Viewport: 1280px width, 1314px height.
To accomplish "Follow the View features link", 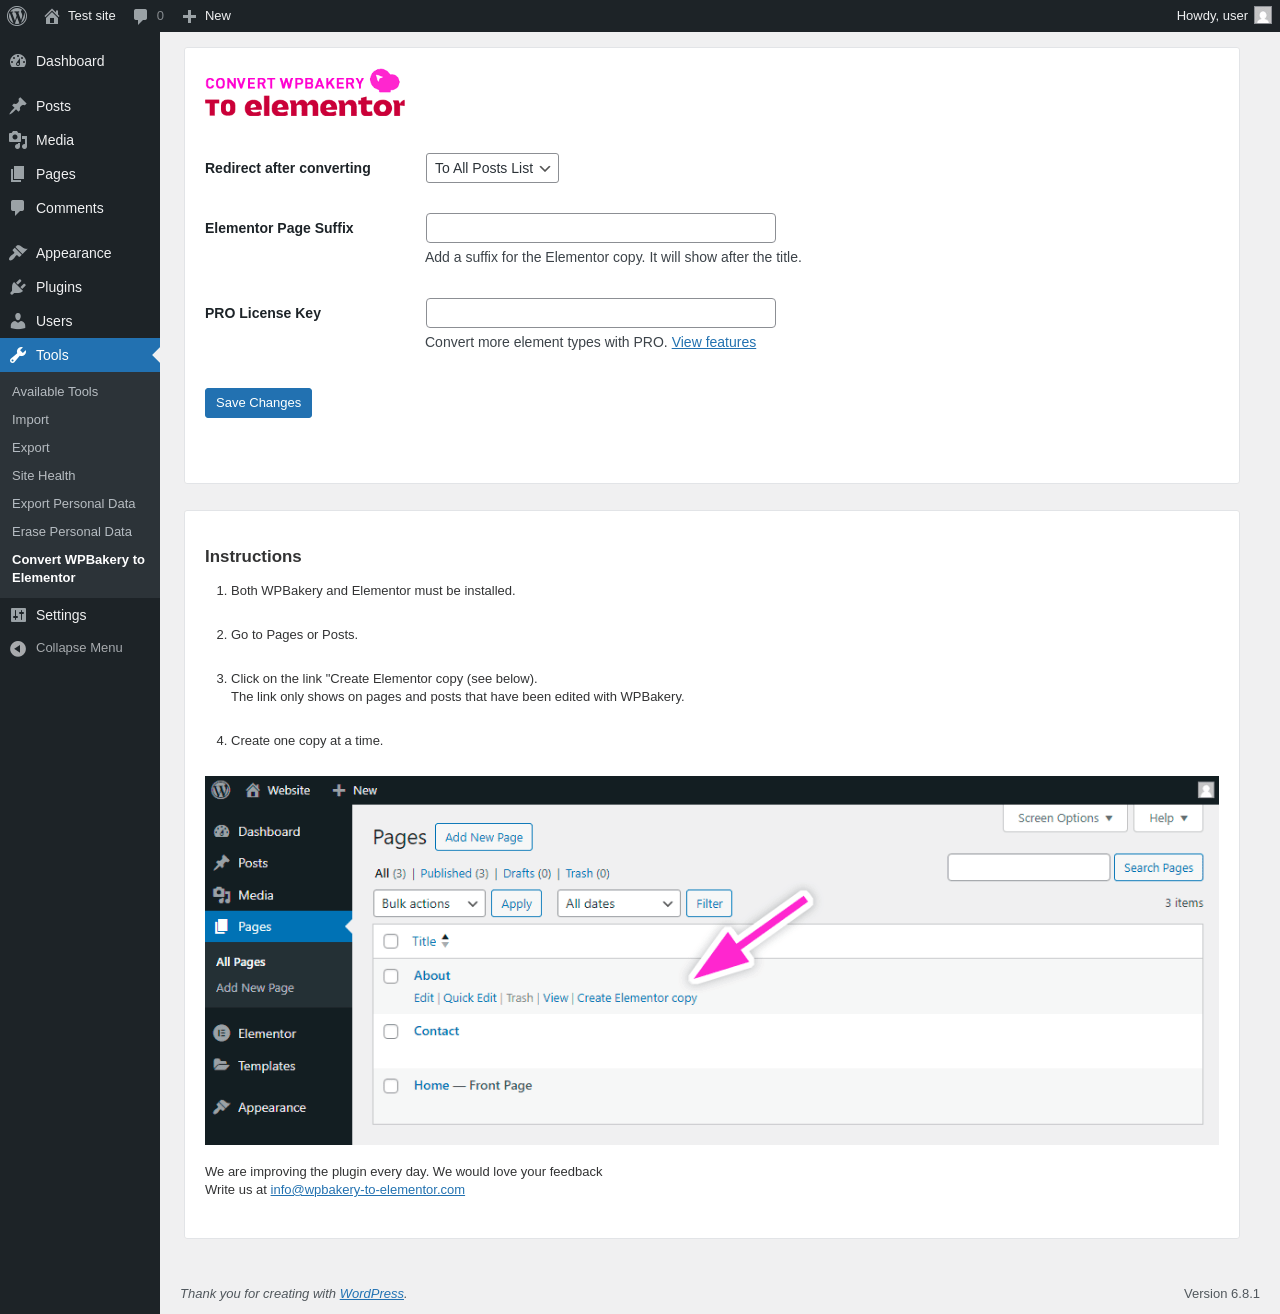I will coord(714,342).
